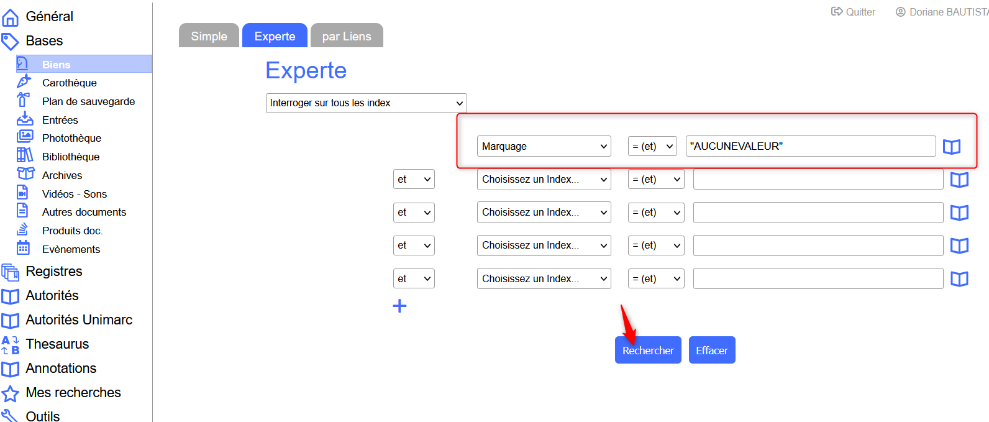
Task: Click the Photothèque icon in the sidebar
Action: coord(24,138)
